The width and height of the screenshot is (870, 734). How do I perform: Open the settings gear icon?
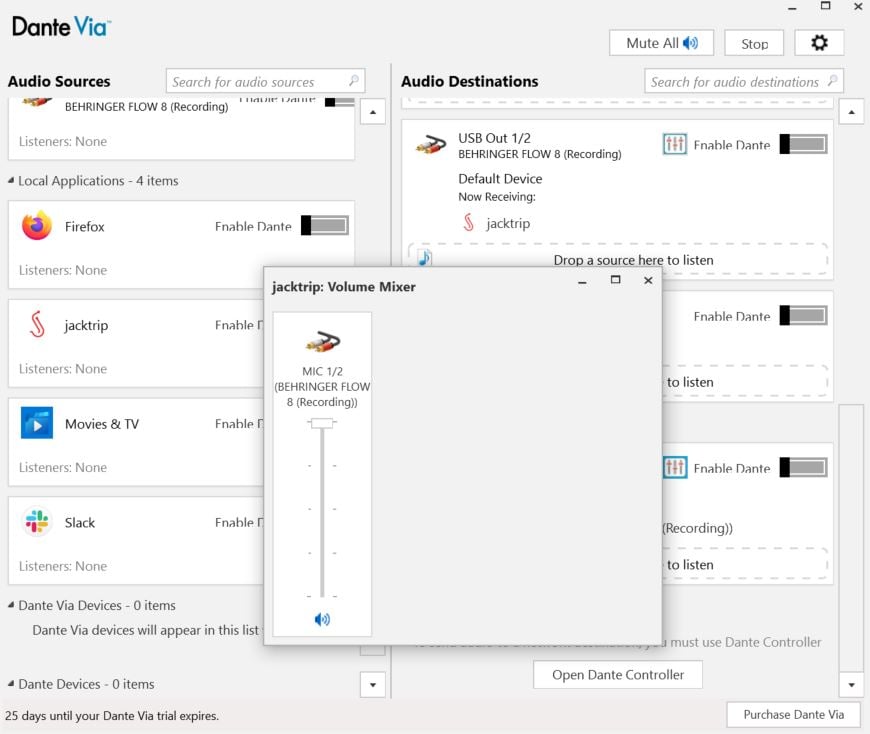819,42
